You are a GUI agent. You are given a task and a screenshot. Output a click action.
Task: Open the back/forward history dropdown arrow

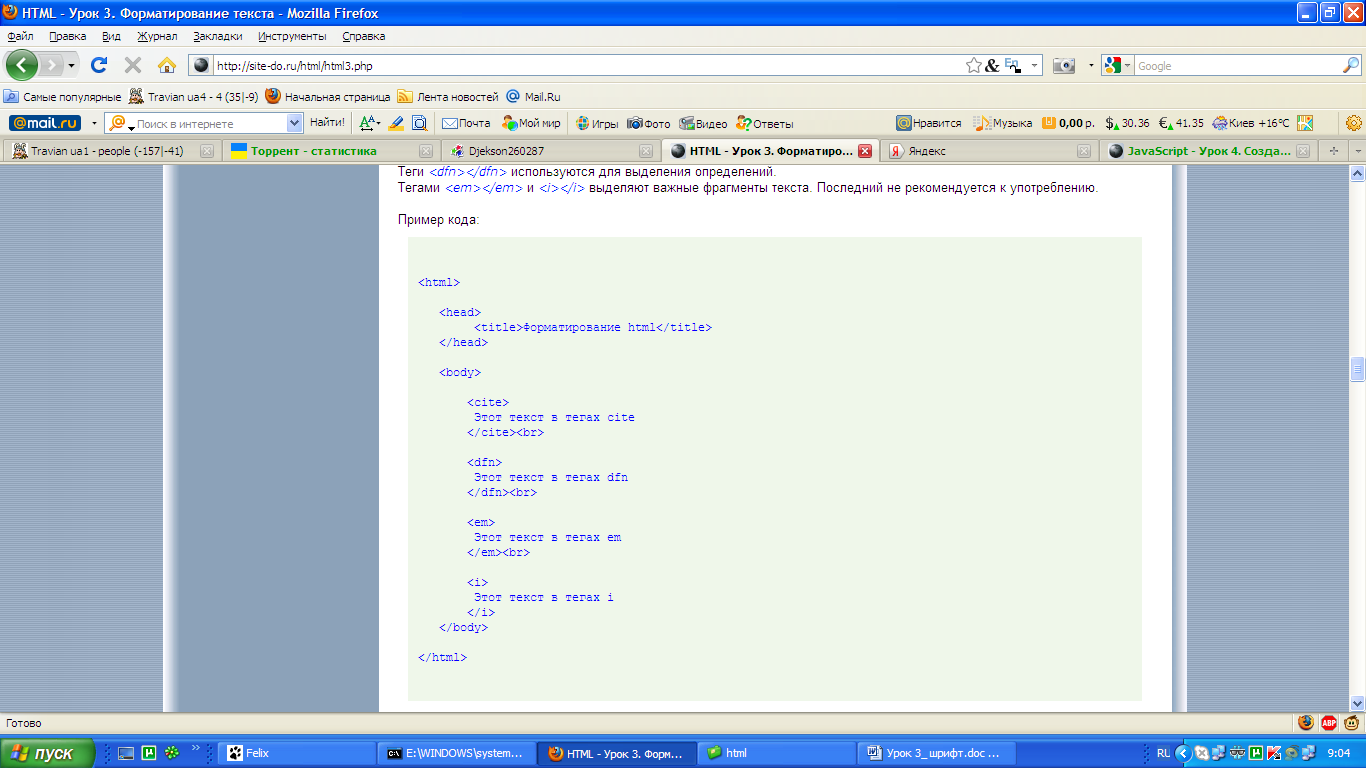click(x=71, y=65)
